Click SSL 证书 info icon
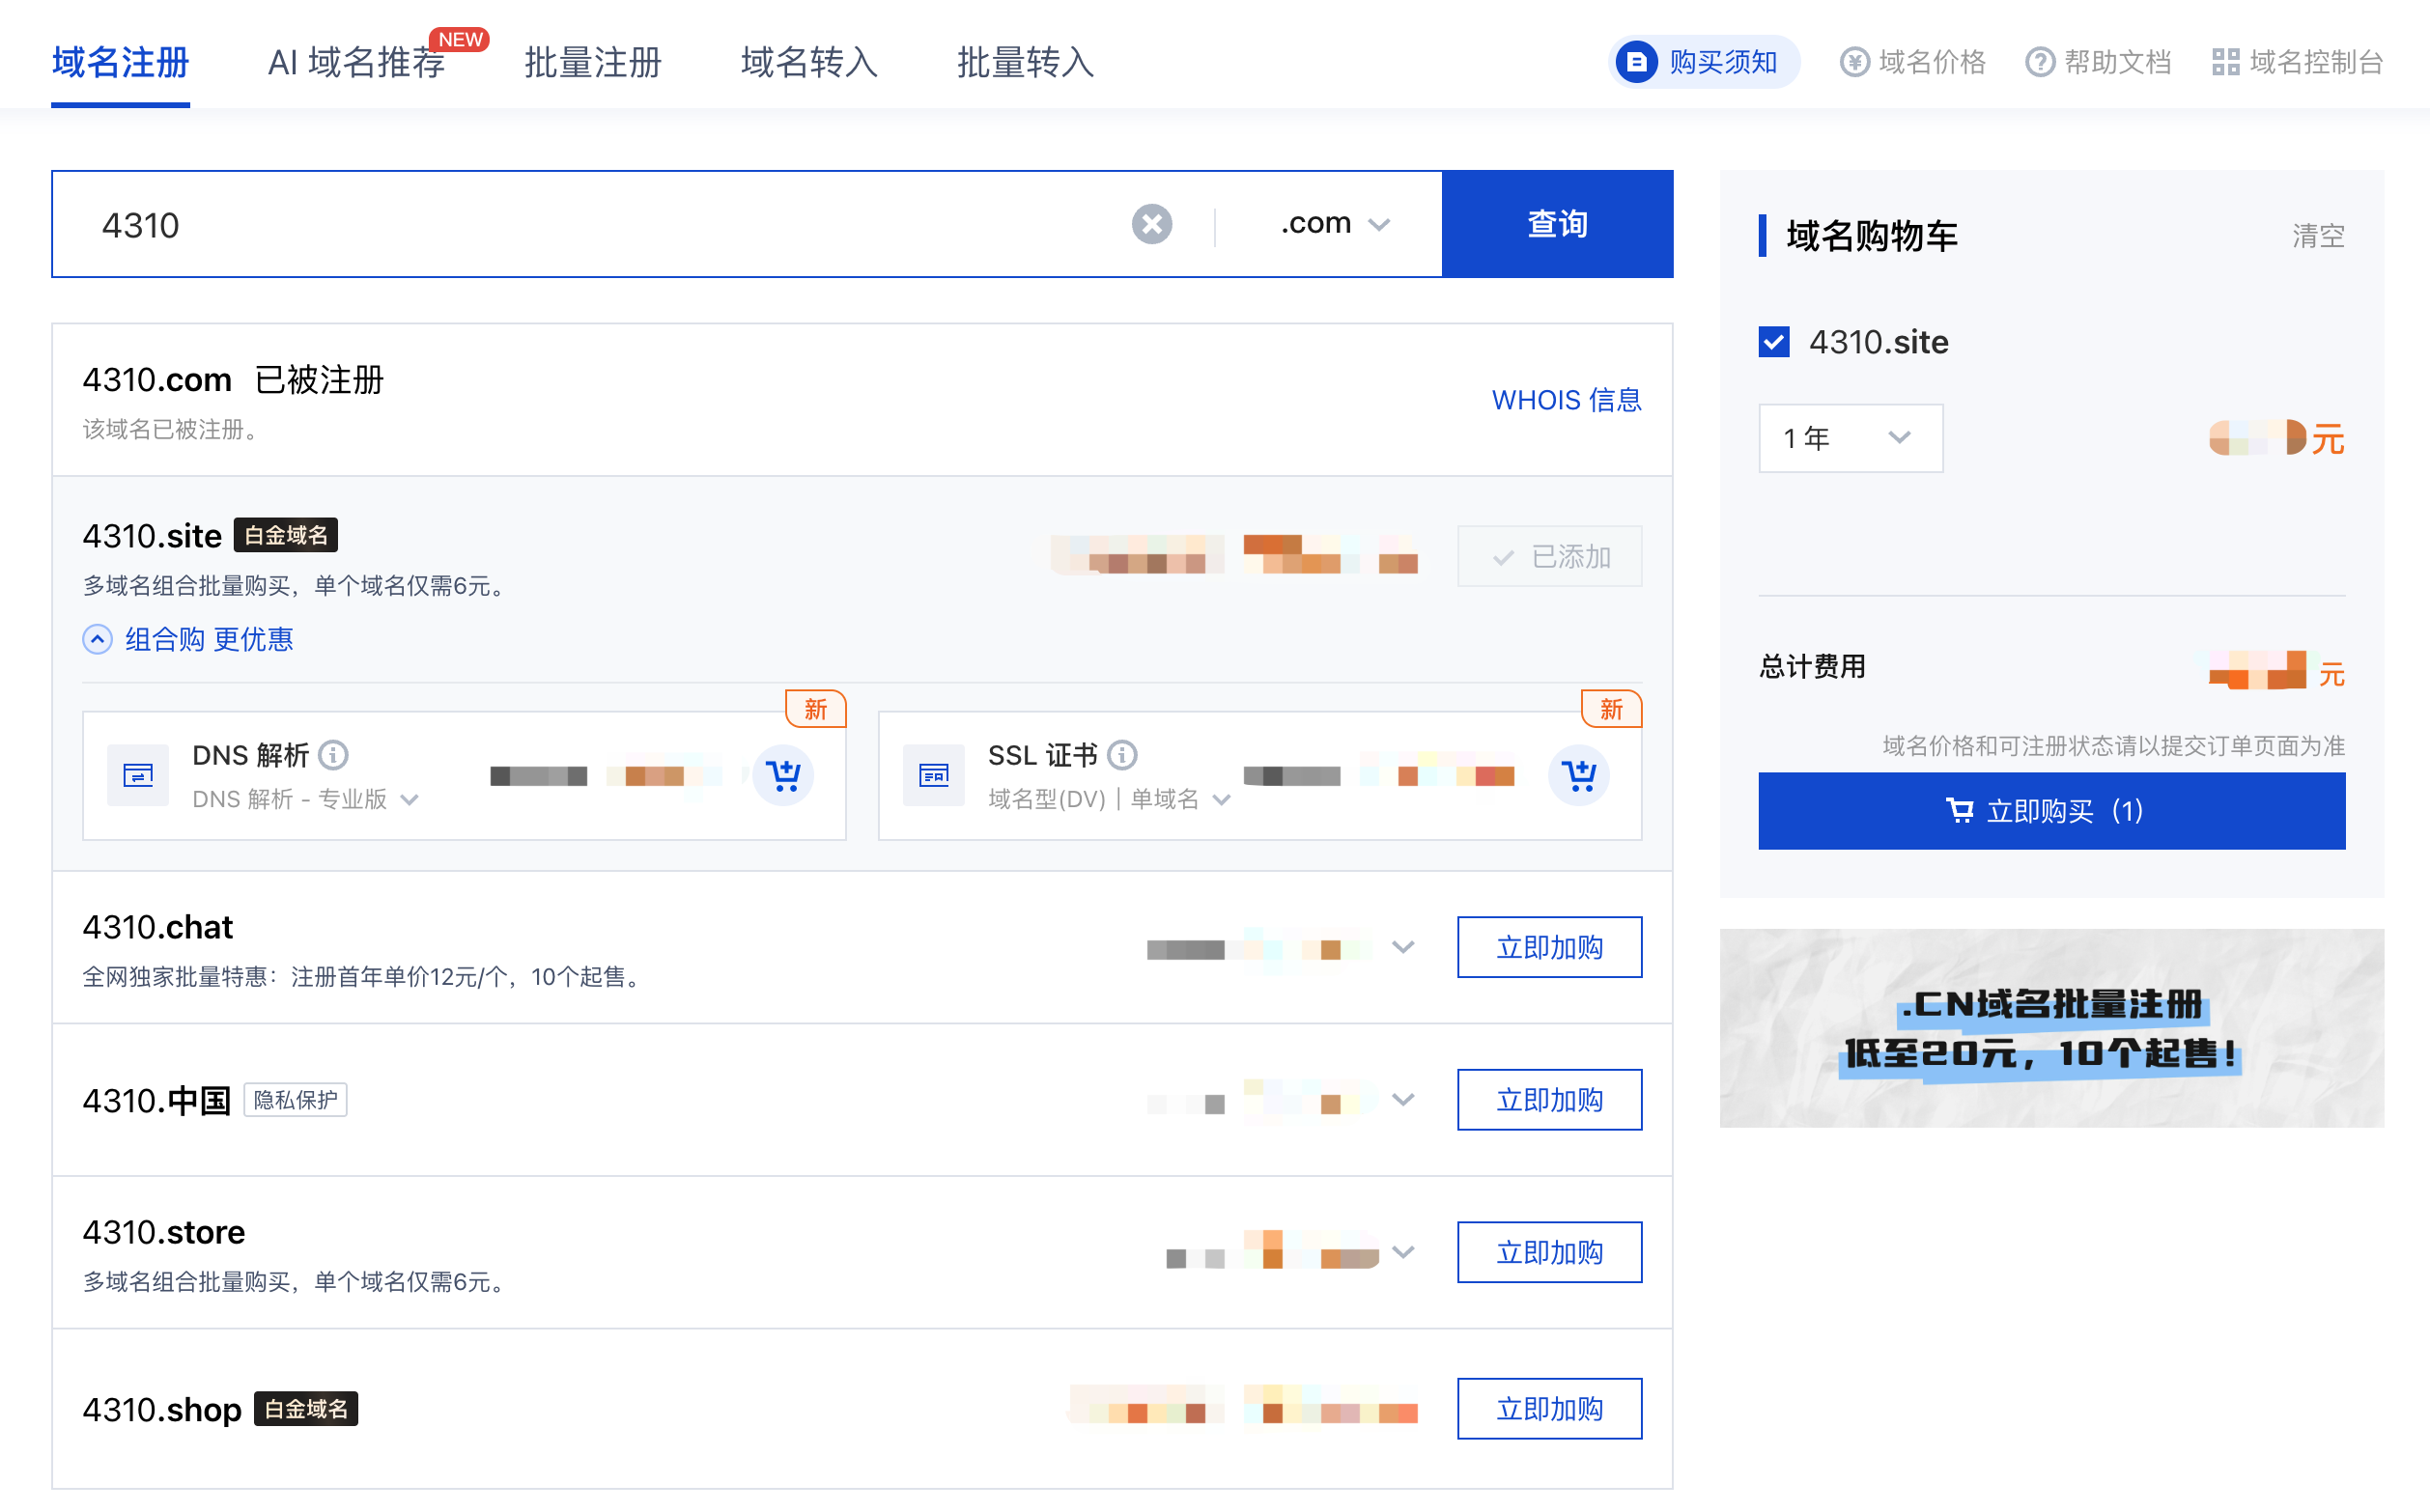2430x1512 pixels. [1122, 755]
